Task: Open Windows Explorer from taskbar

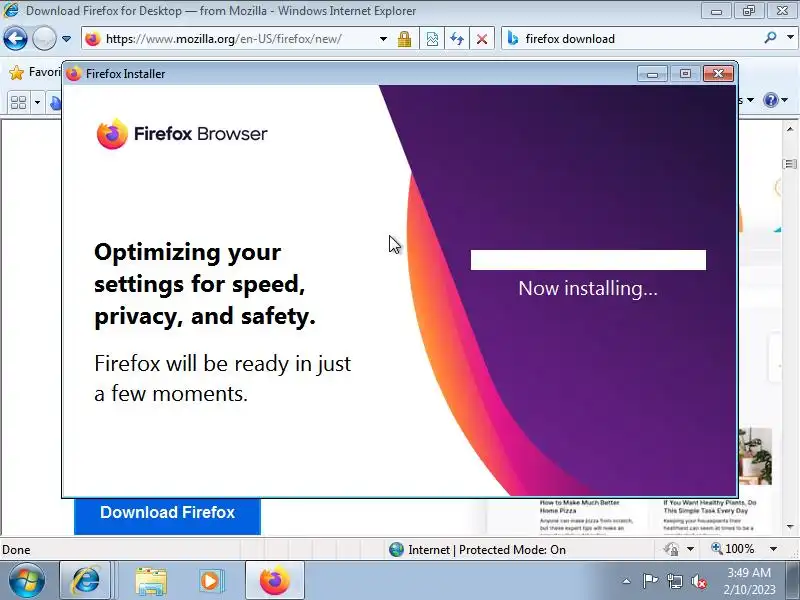Action: pyautogui.click(x=151, y=581)
